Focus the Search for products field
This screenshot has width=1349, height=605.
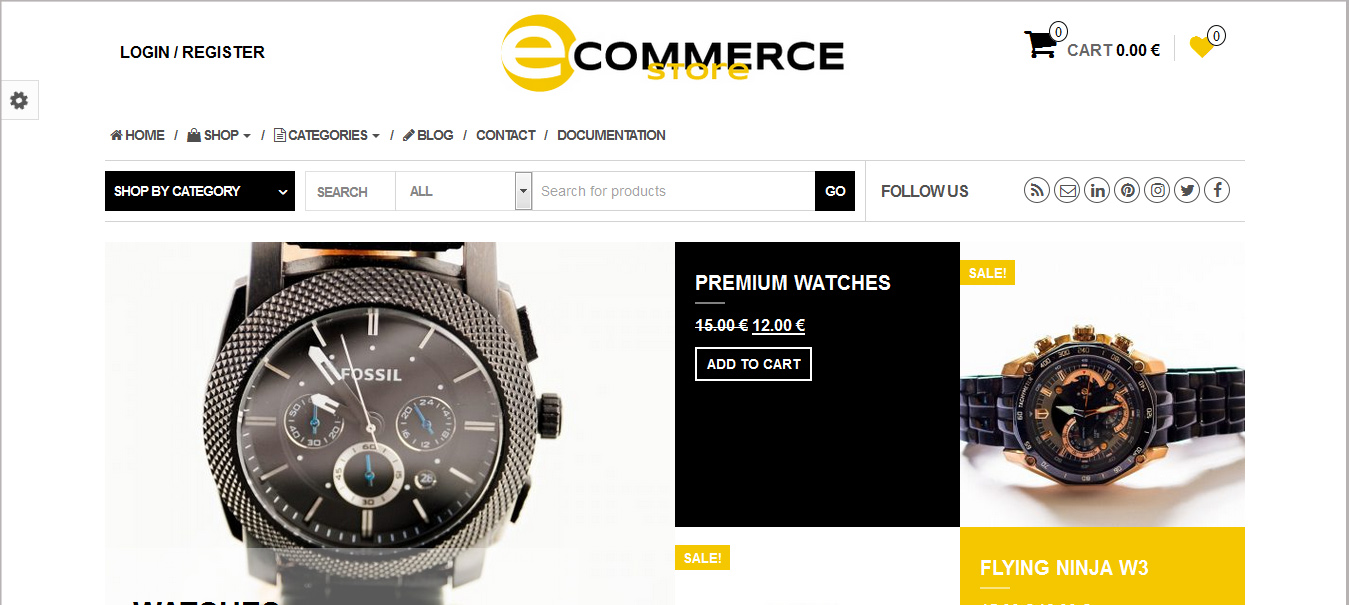[x=673, y=191]
